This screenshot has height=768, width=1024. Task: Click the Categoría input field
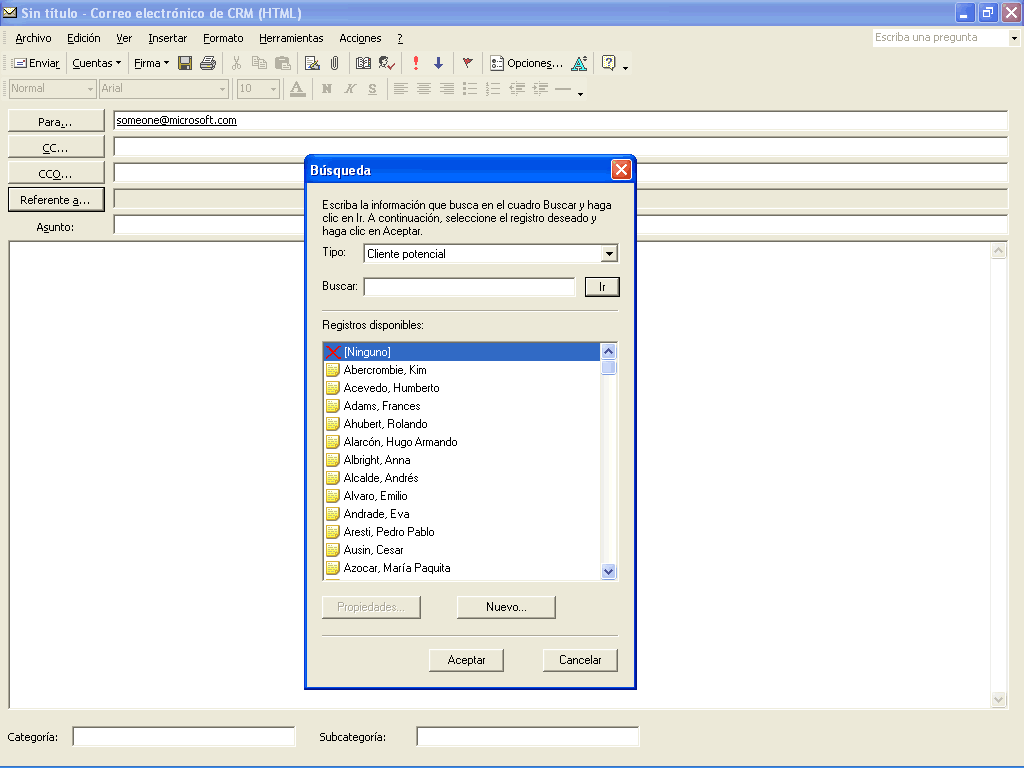tap(184, 737)
